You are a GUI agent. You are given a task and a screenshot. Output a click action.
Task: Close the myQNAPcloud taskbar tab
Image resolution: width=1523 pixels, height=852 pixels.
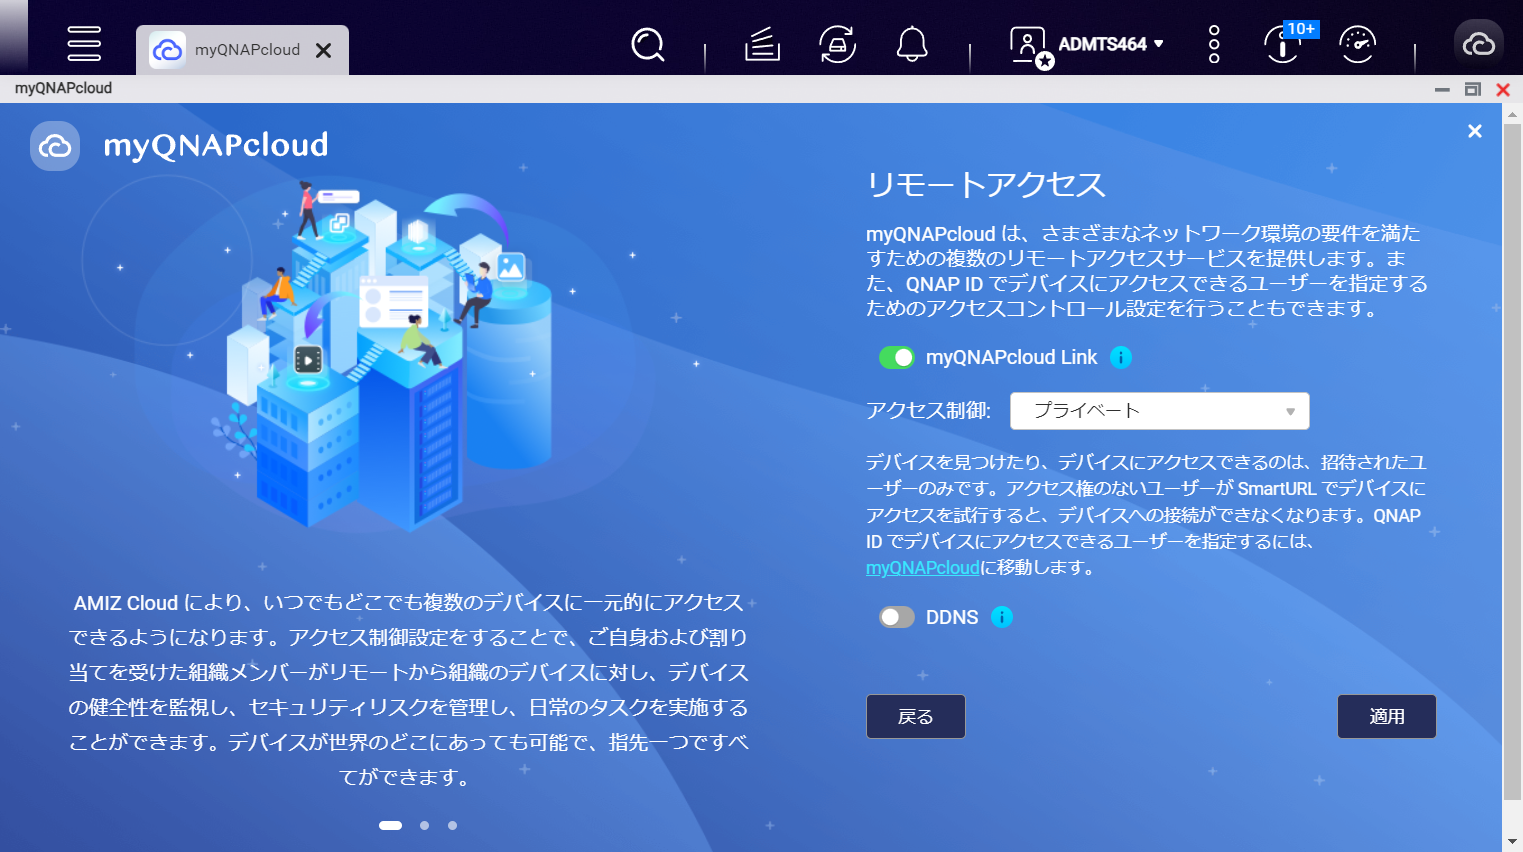click(323, 50)
